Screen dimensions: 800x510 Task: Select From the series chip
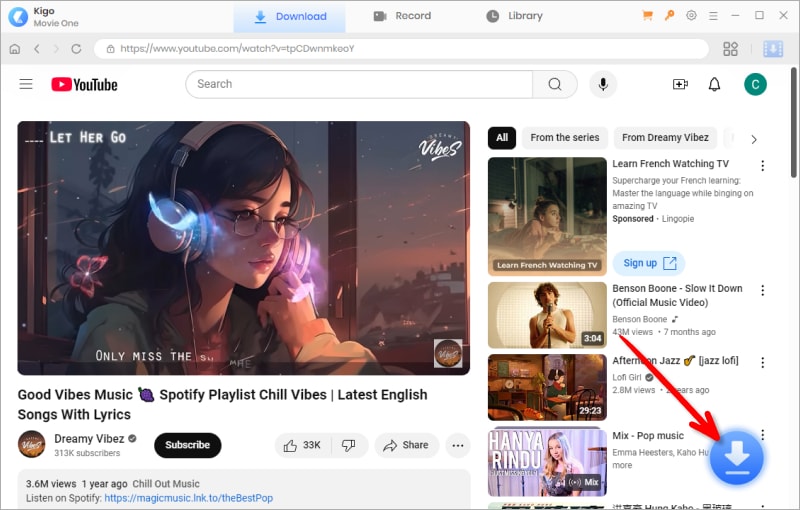click(x=565, y=138)
